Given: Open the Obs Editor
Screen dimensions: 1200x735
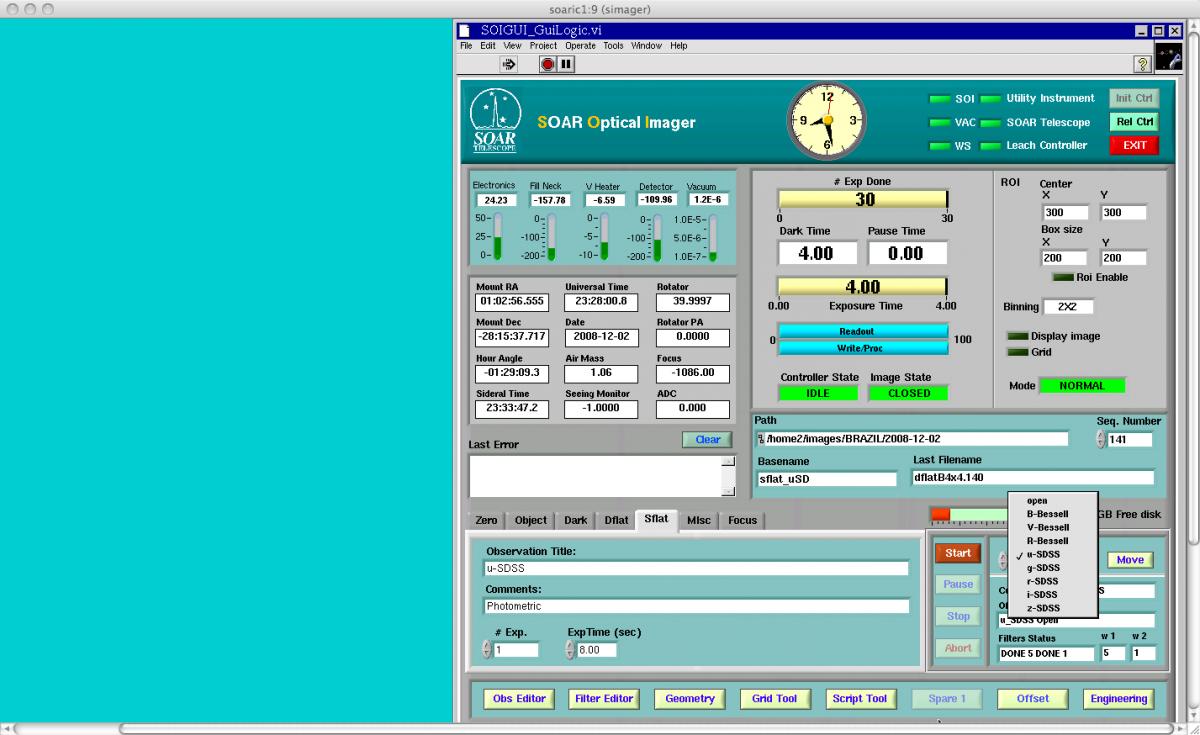Looking at the screenshot, I should (519, 699).
